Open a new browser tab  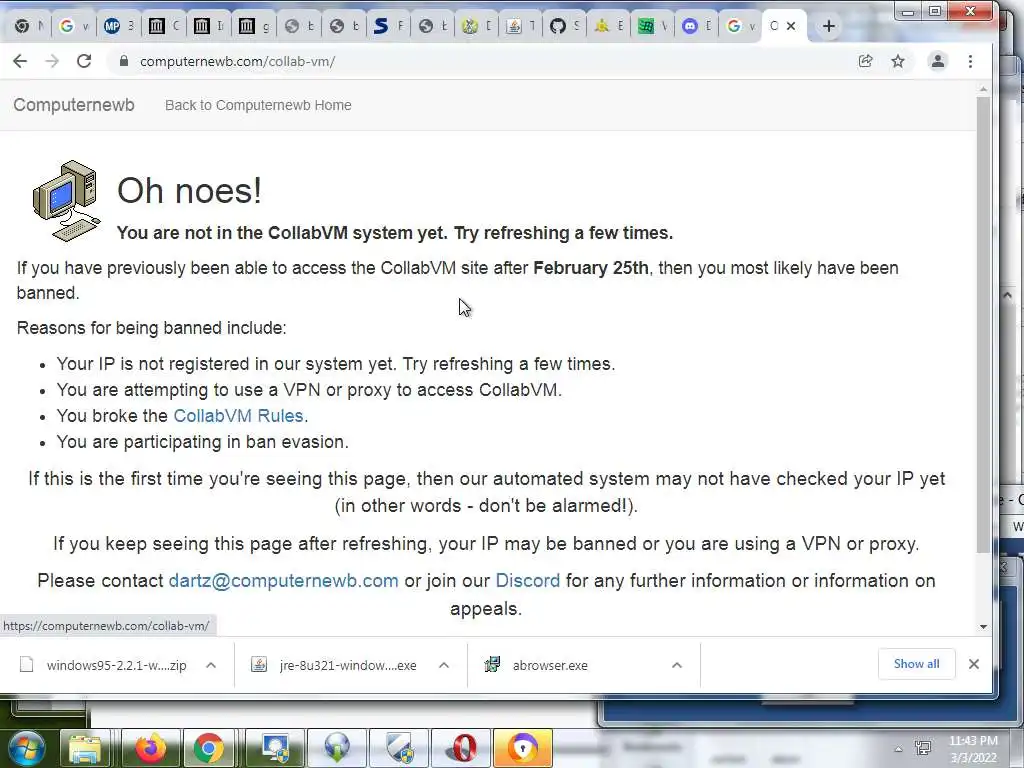[x=829, y=26]
